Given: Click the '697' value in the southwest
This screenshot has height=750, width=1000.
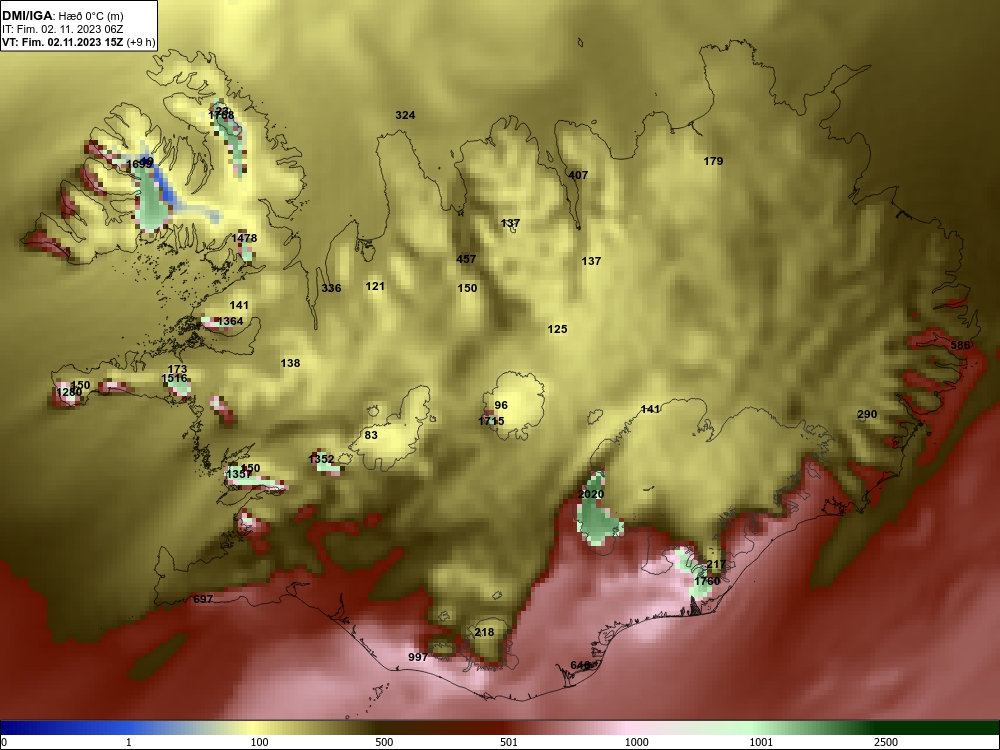Looking at the screenshot, I should click(203, 599).
